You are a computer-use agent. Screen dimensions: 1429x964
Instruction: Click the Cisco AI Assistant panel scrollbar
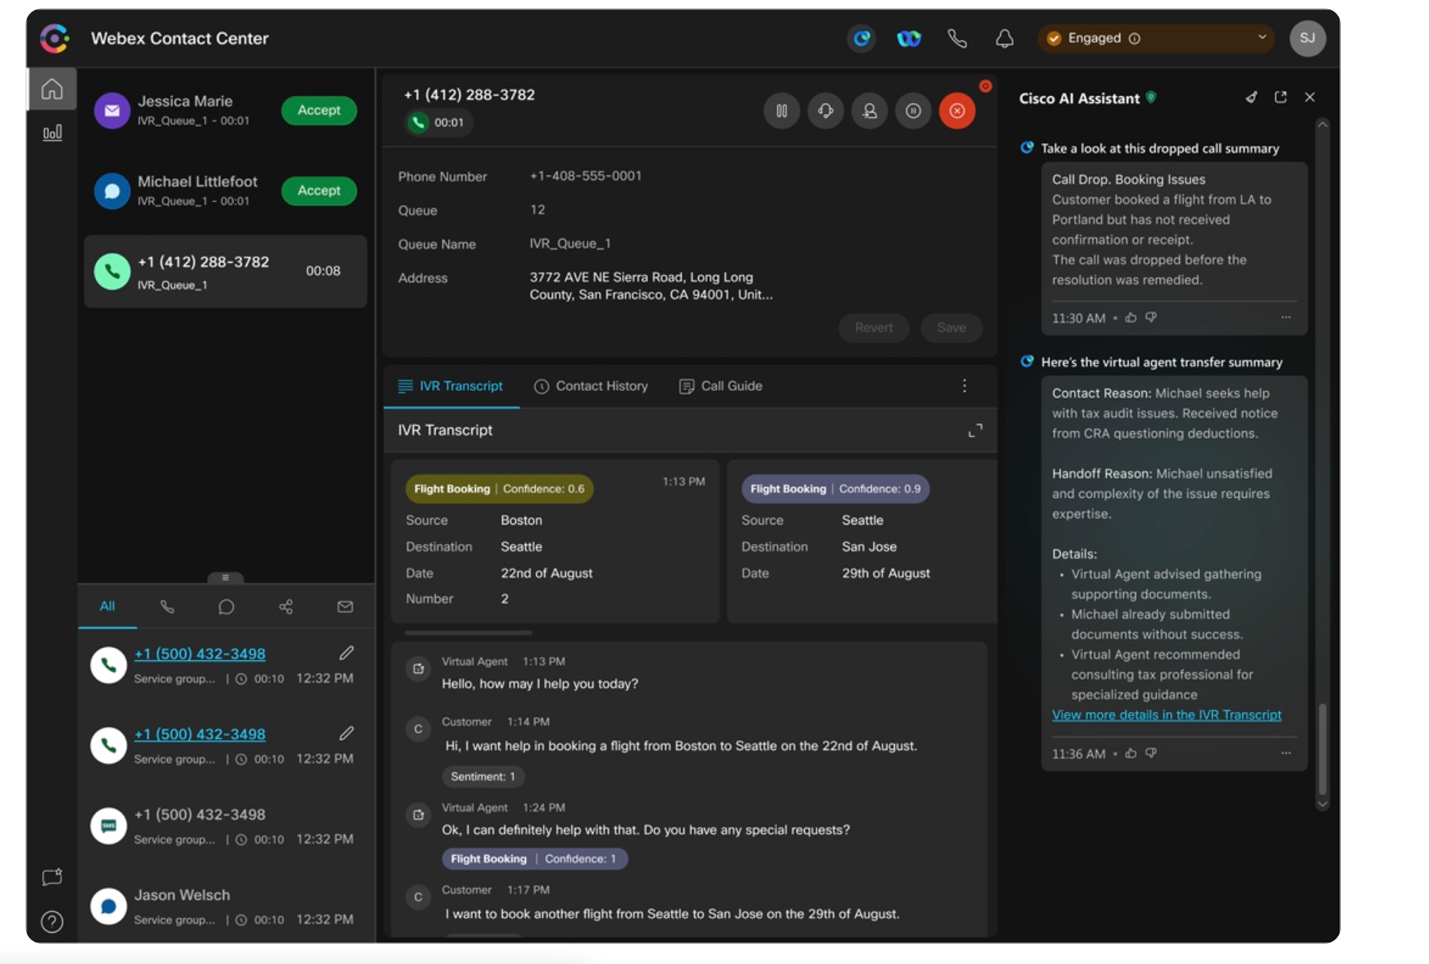coord(1323,748)
